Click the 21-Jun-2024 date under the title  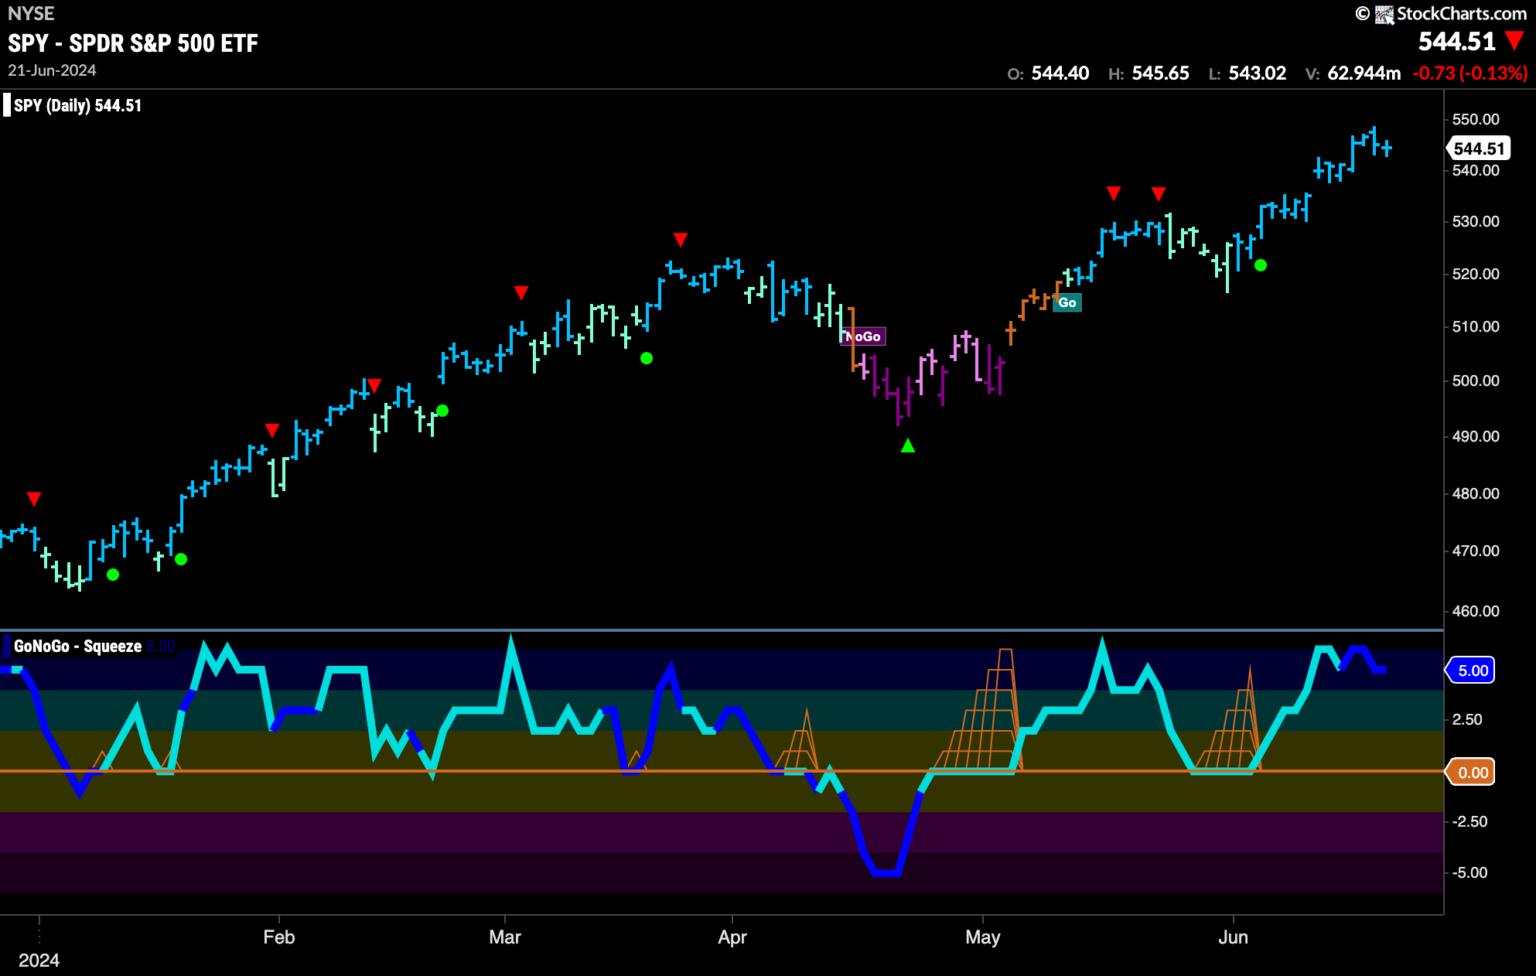point(52,70)
